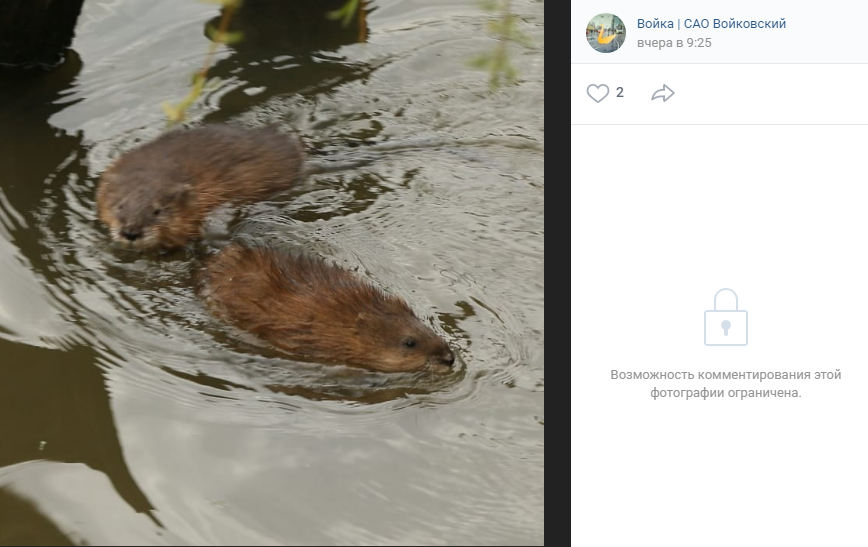Click the hanging willow branch in photo
The width and height of the screenshot is (868, 547).
click(202, 61)
